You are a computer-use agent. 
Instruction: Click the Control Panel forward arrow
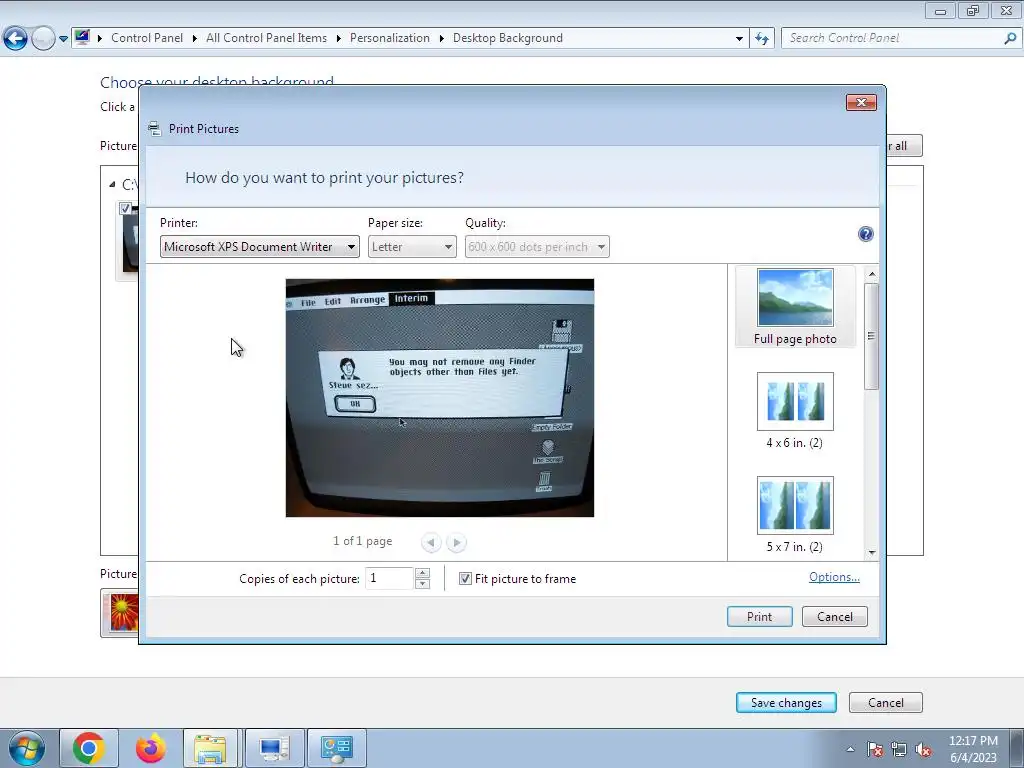click(43, 39)
